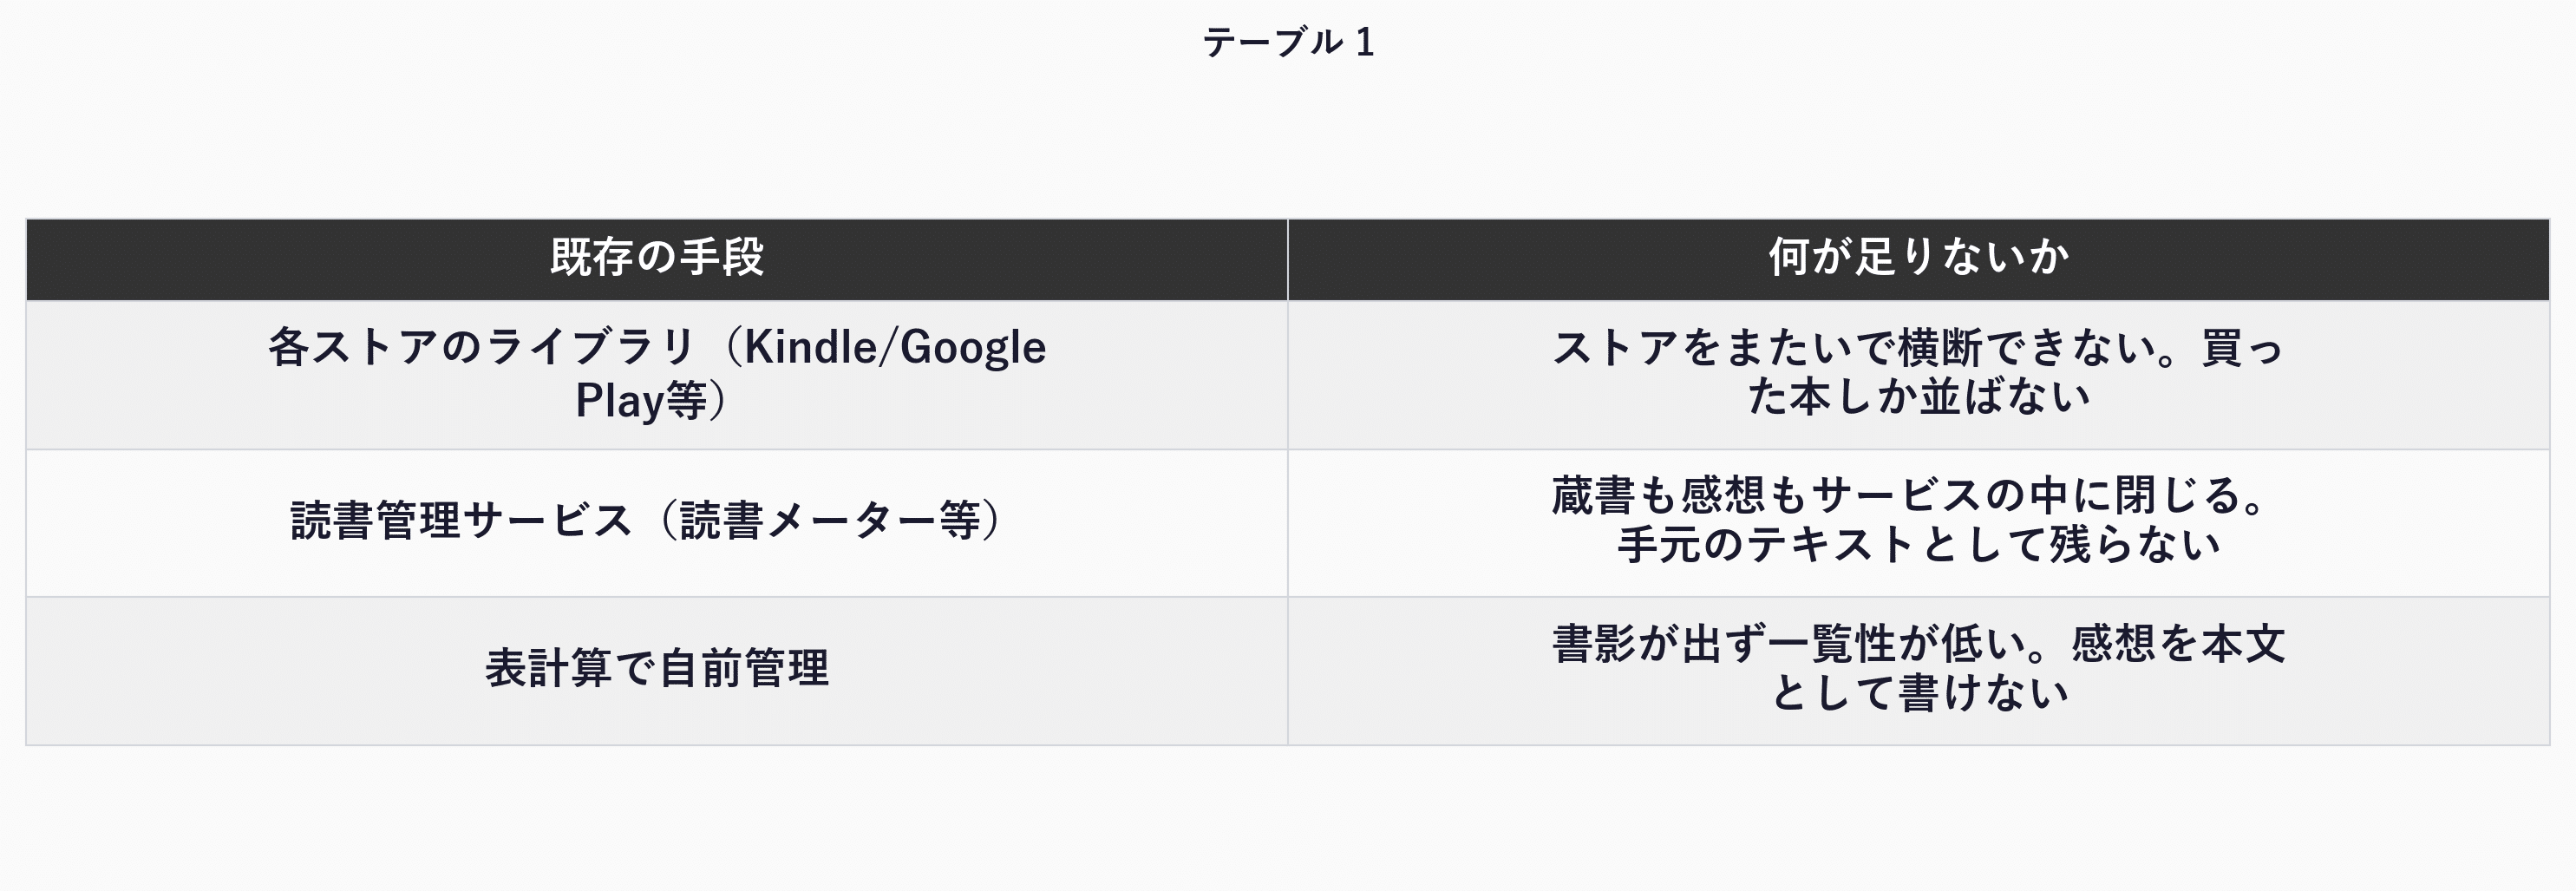This screenshot has width=2576, height=891.
Task: Click the 既存の手段 column header
Action: [657, 259]
